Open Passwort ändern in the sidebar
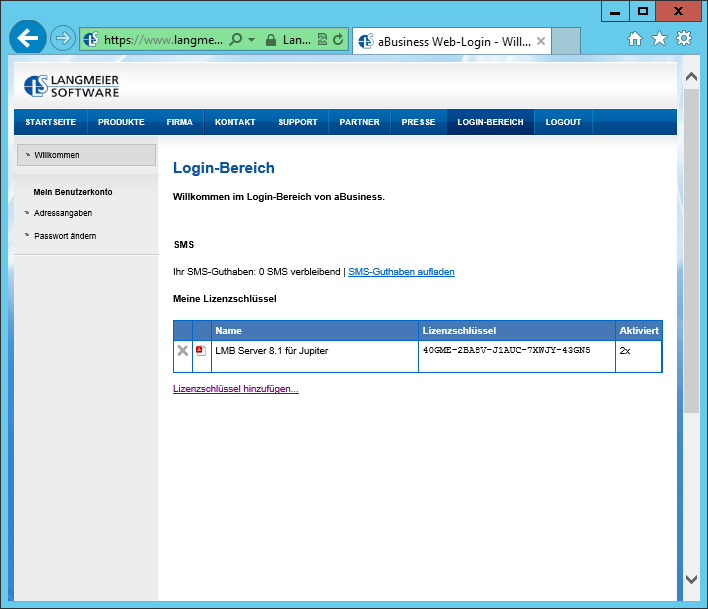The width and height of the screenshot is (708, 609). click(65, 236)
